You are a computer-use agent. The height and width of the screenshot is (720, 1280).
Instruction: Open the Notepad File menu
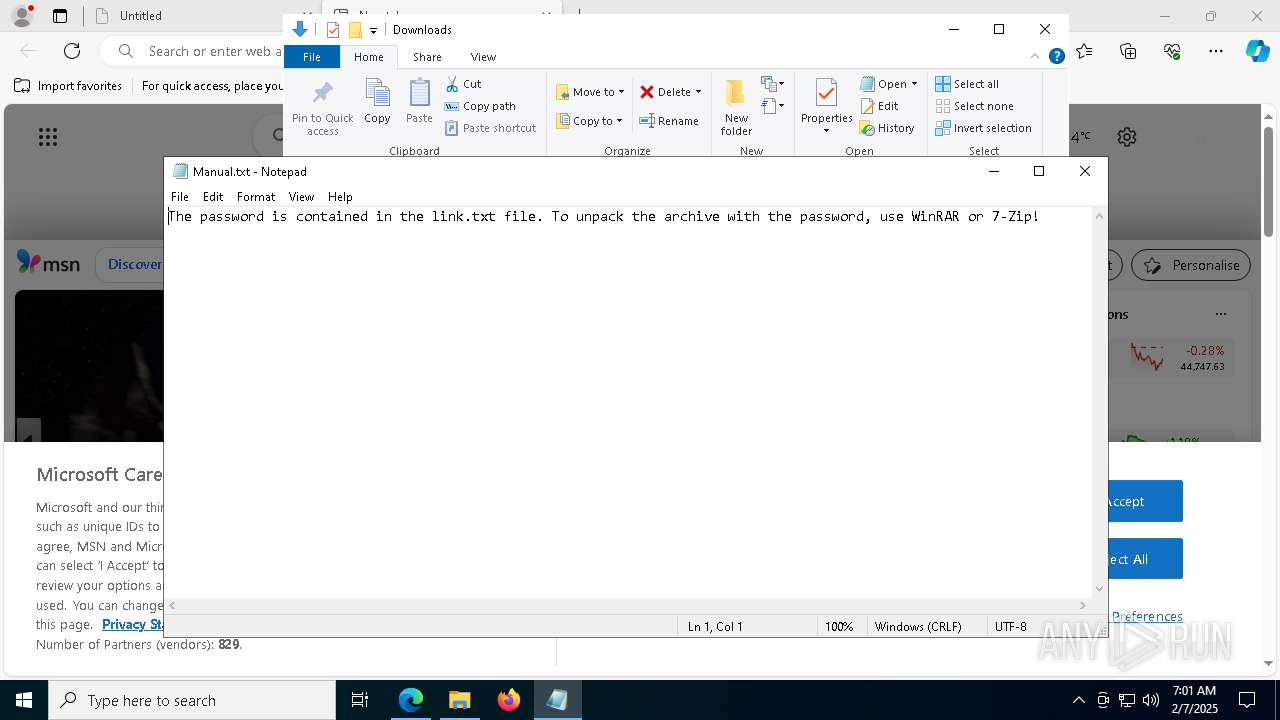tap(180, 197)
